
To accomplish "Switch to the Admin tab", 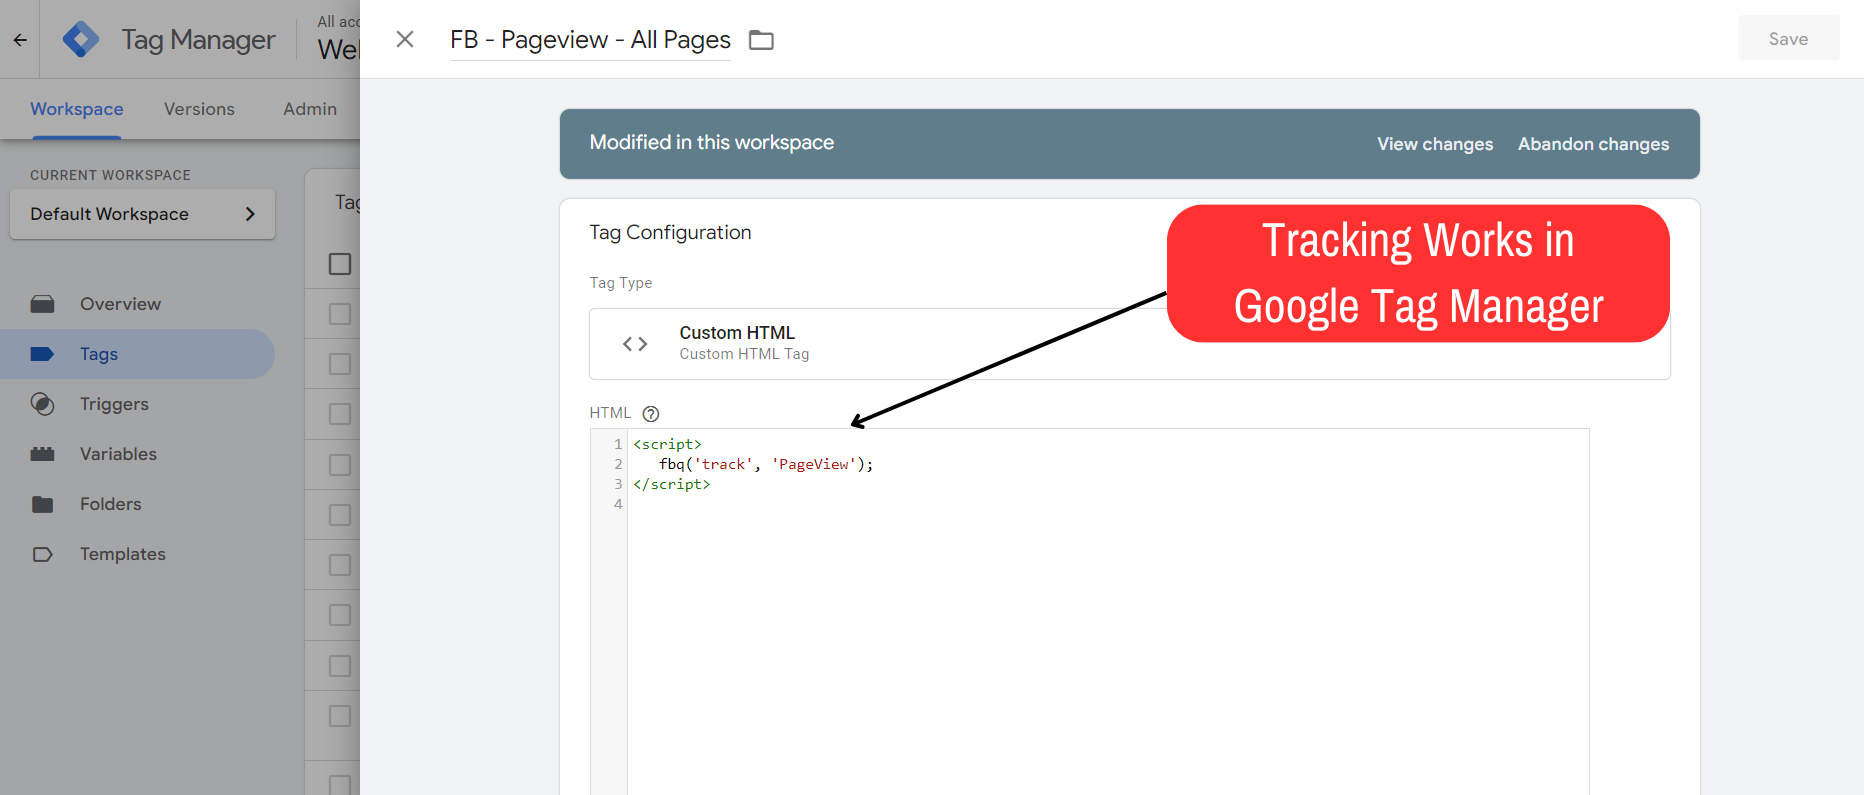I will (x=310, y=109).
